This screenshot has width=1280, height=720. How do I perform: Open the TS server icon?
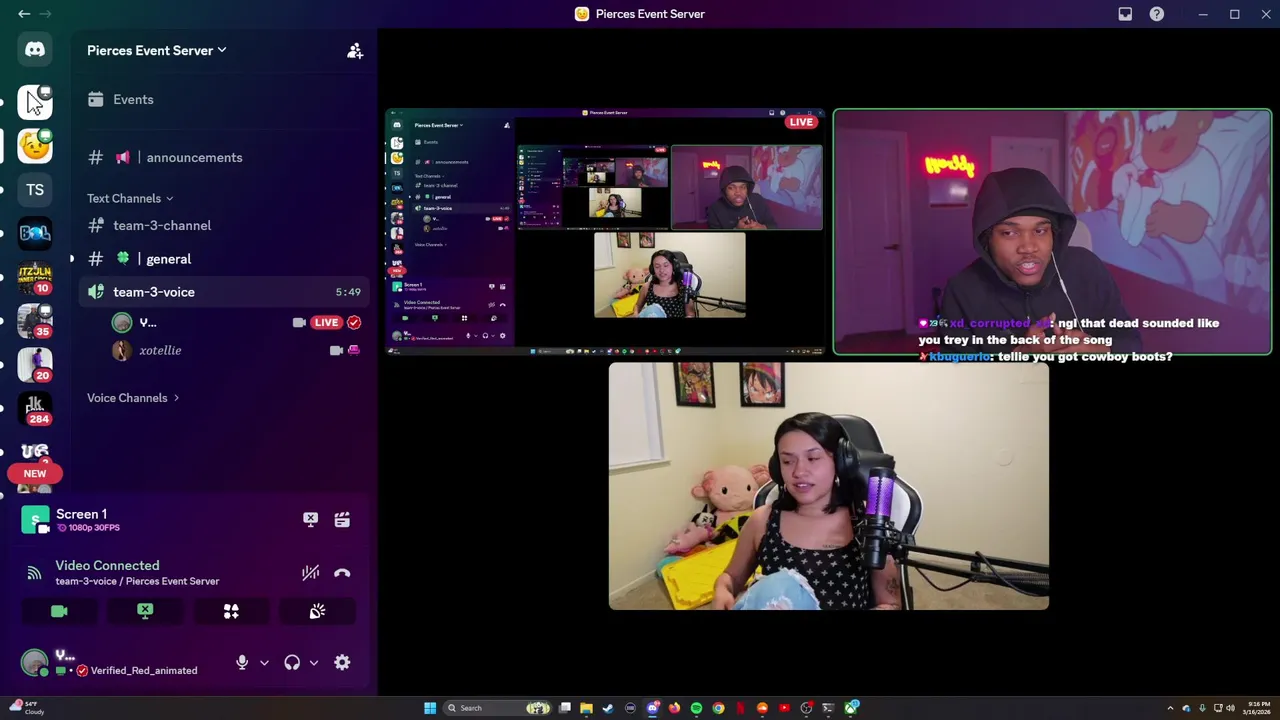pyautogui.click(x=35, y=190)
